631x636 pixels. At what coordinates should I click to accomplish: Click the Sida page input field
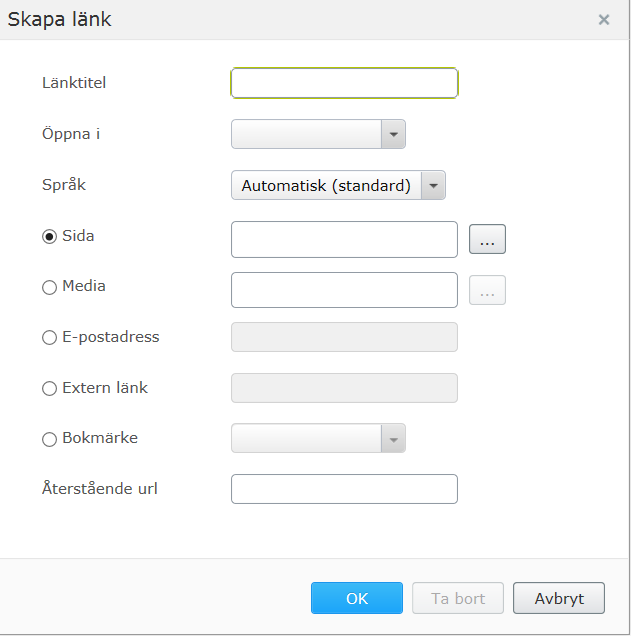tap(344, 240)
